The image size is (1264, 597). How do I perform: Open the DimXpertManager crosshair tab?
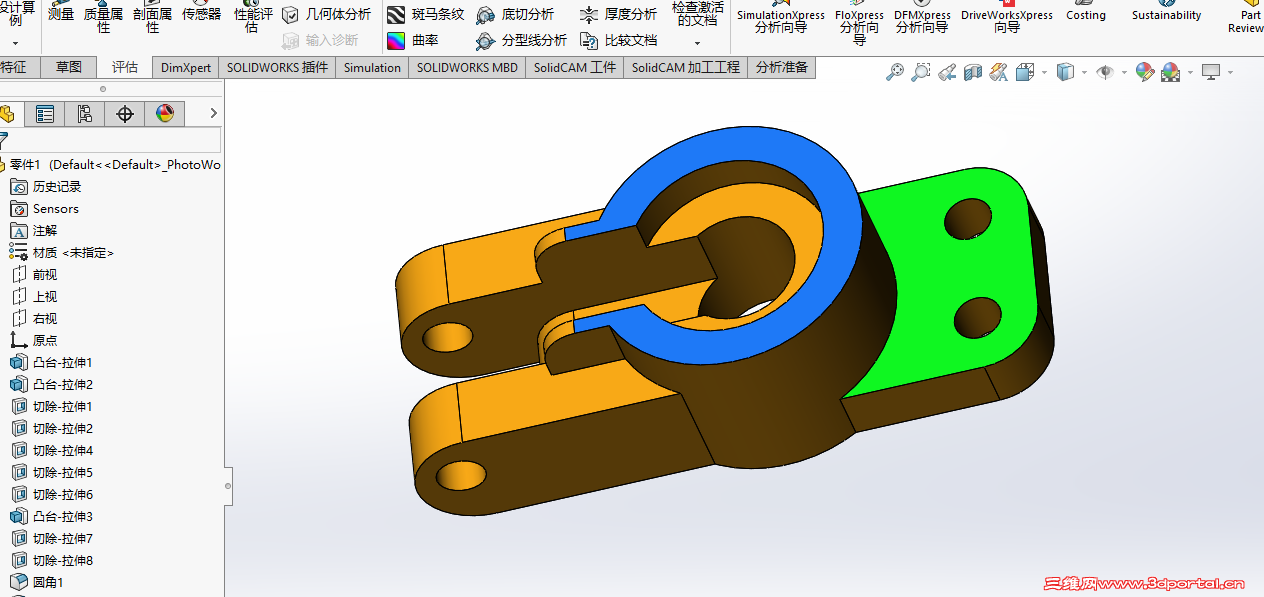[125, 114]
